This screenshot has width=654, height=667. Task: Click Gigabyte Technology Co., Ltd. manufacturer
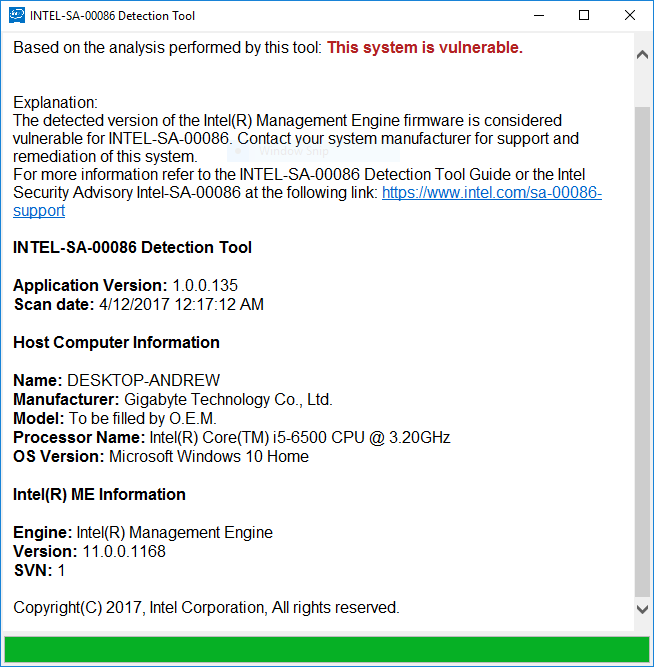click(228, 399)
